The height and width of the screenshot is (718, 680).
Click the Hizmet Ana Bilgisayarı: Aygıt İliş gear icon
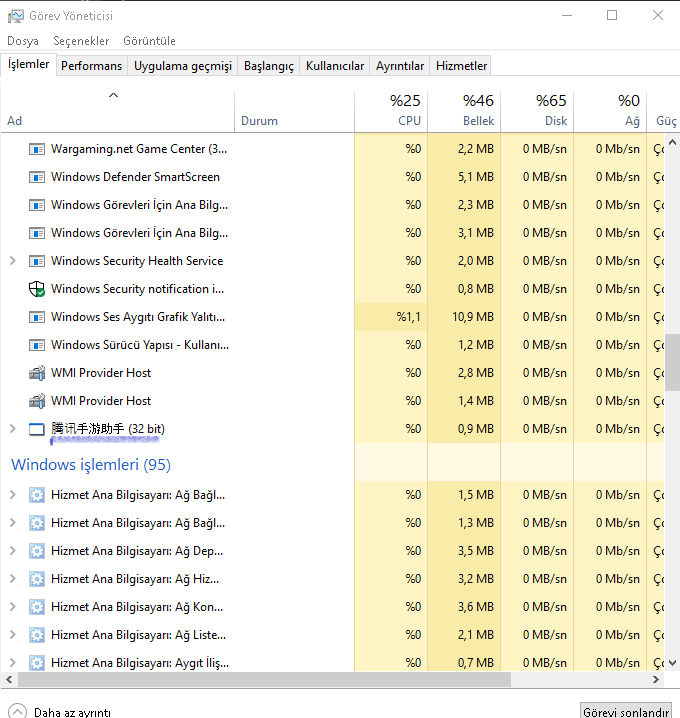coord(37,663)
